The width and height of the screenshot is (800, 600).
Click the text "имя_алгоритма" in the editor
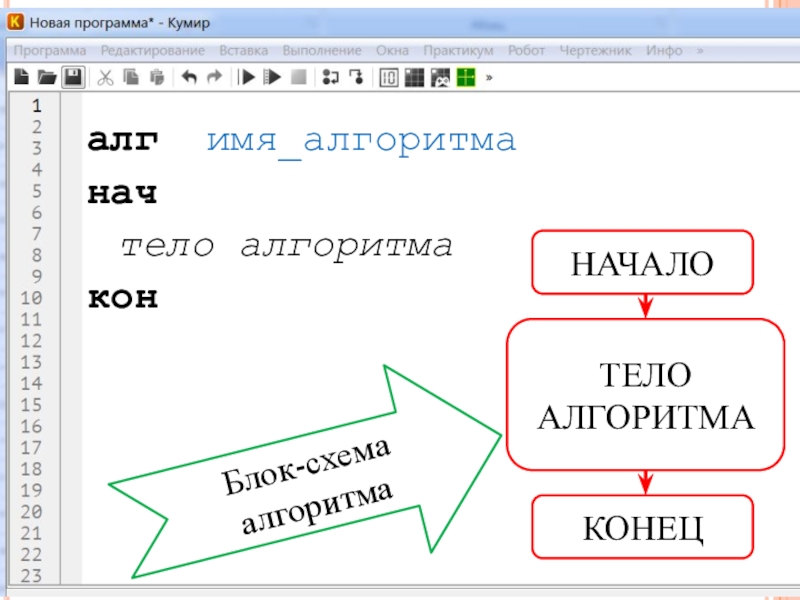(361, 142)
